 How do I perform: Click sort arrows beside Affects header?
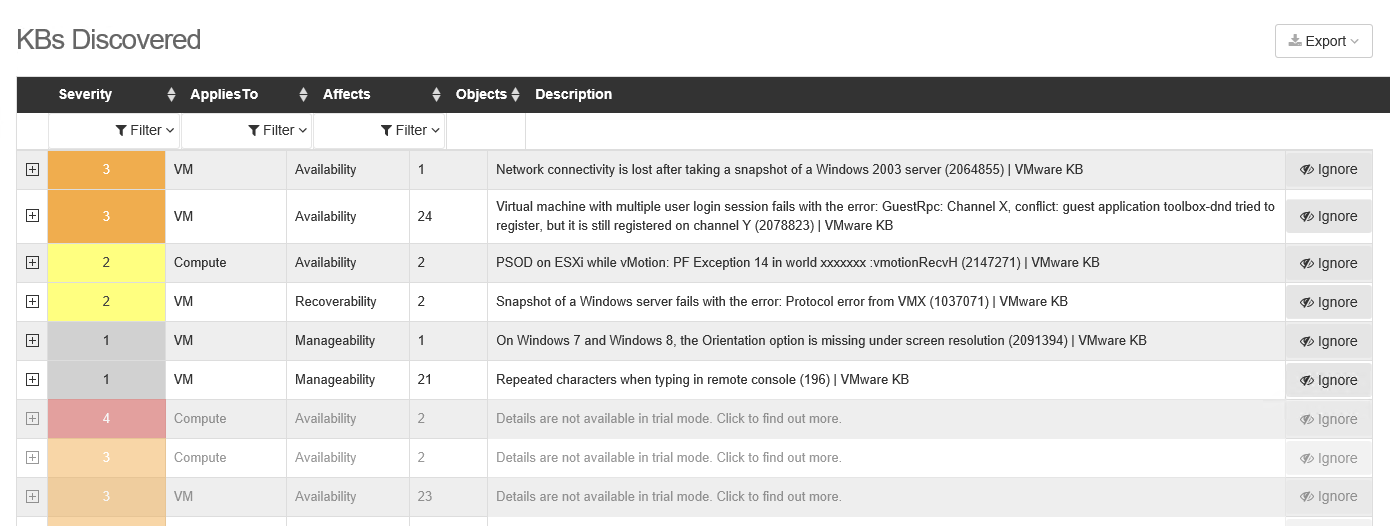coord(436,95)
